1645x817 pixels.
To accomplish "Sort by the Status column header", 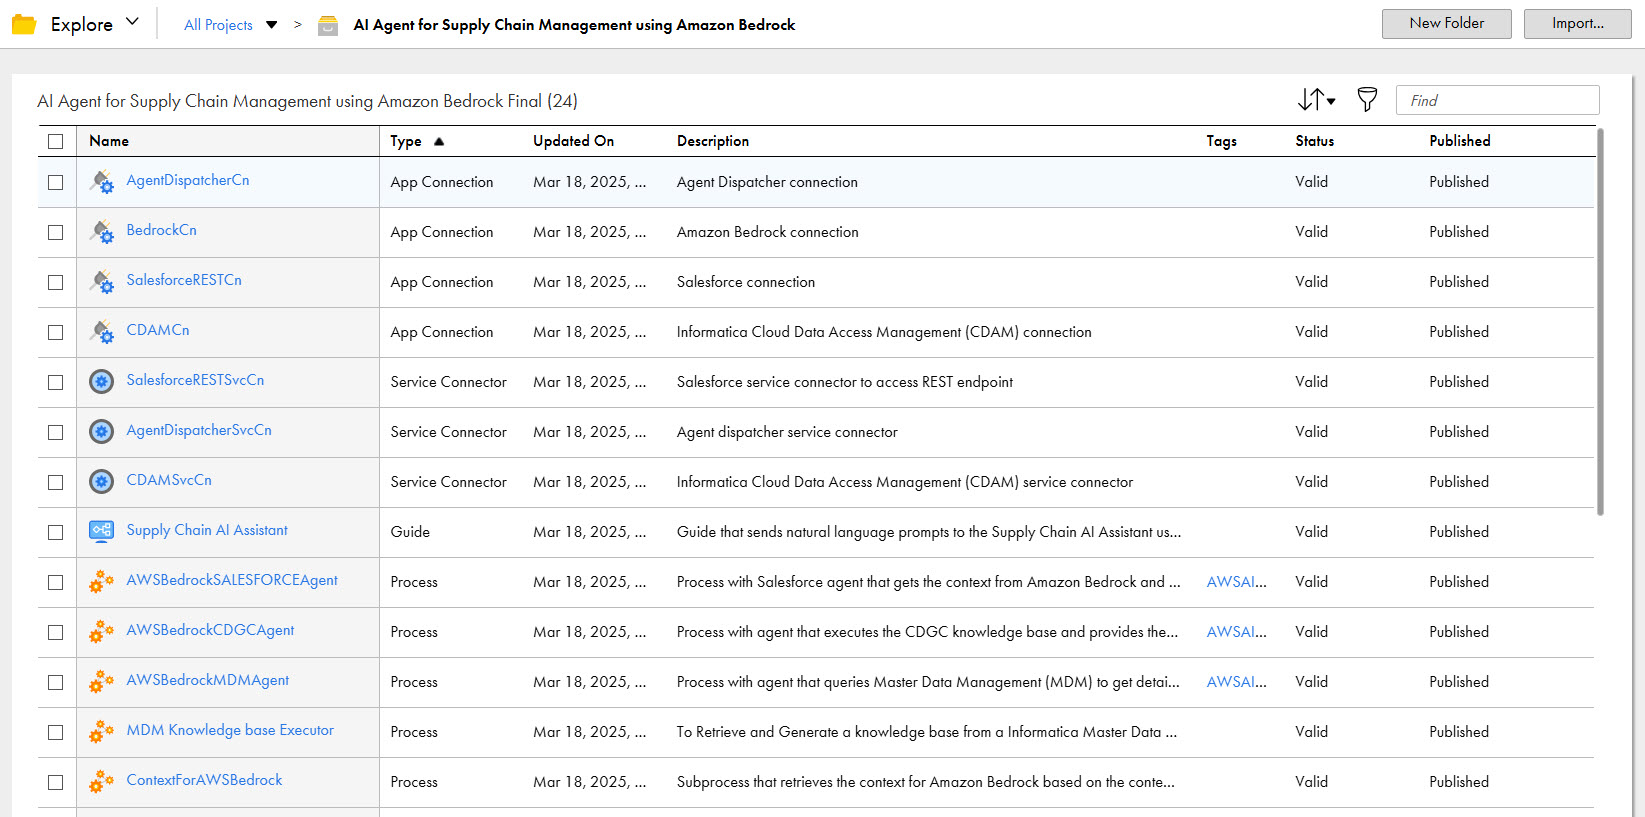I will click(1315, 141).
